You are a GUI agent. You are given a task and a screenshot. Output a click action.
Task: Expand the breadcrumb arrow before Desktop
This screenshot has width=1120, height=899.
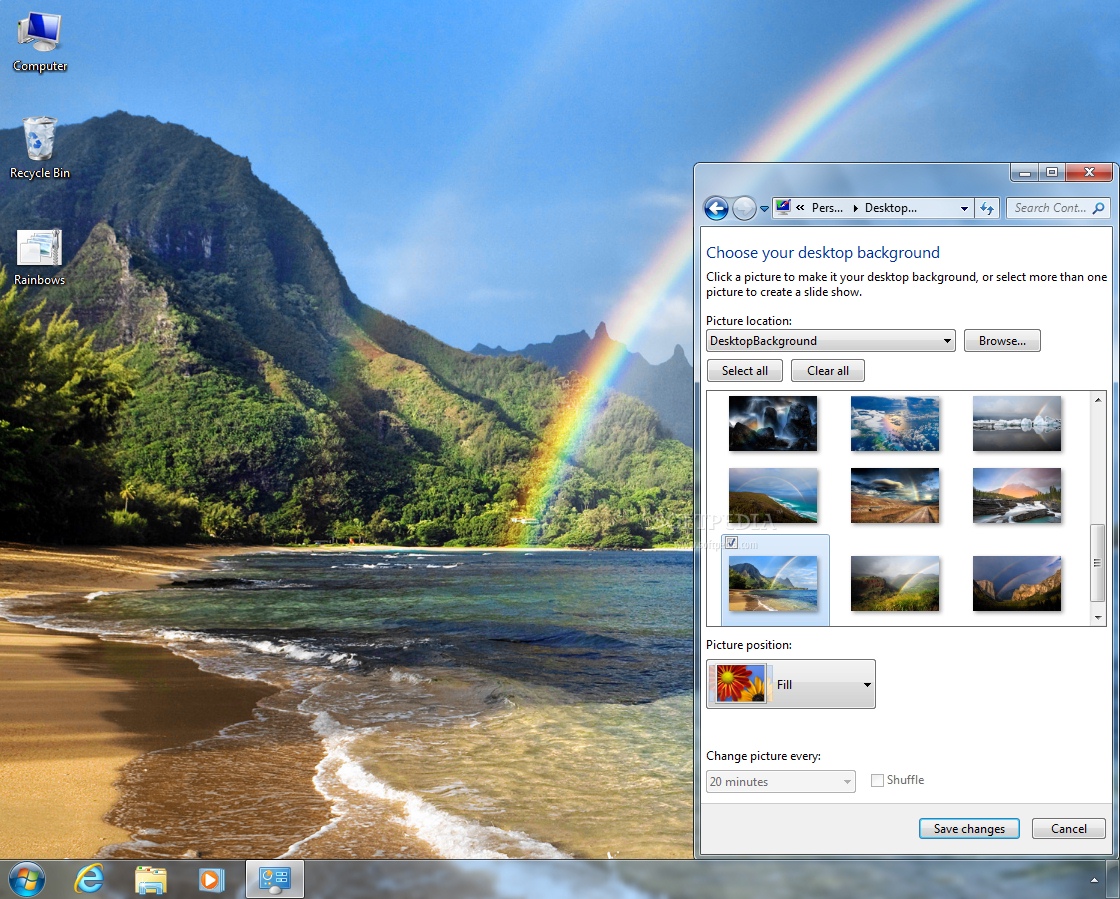[x=855, y=208]
